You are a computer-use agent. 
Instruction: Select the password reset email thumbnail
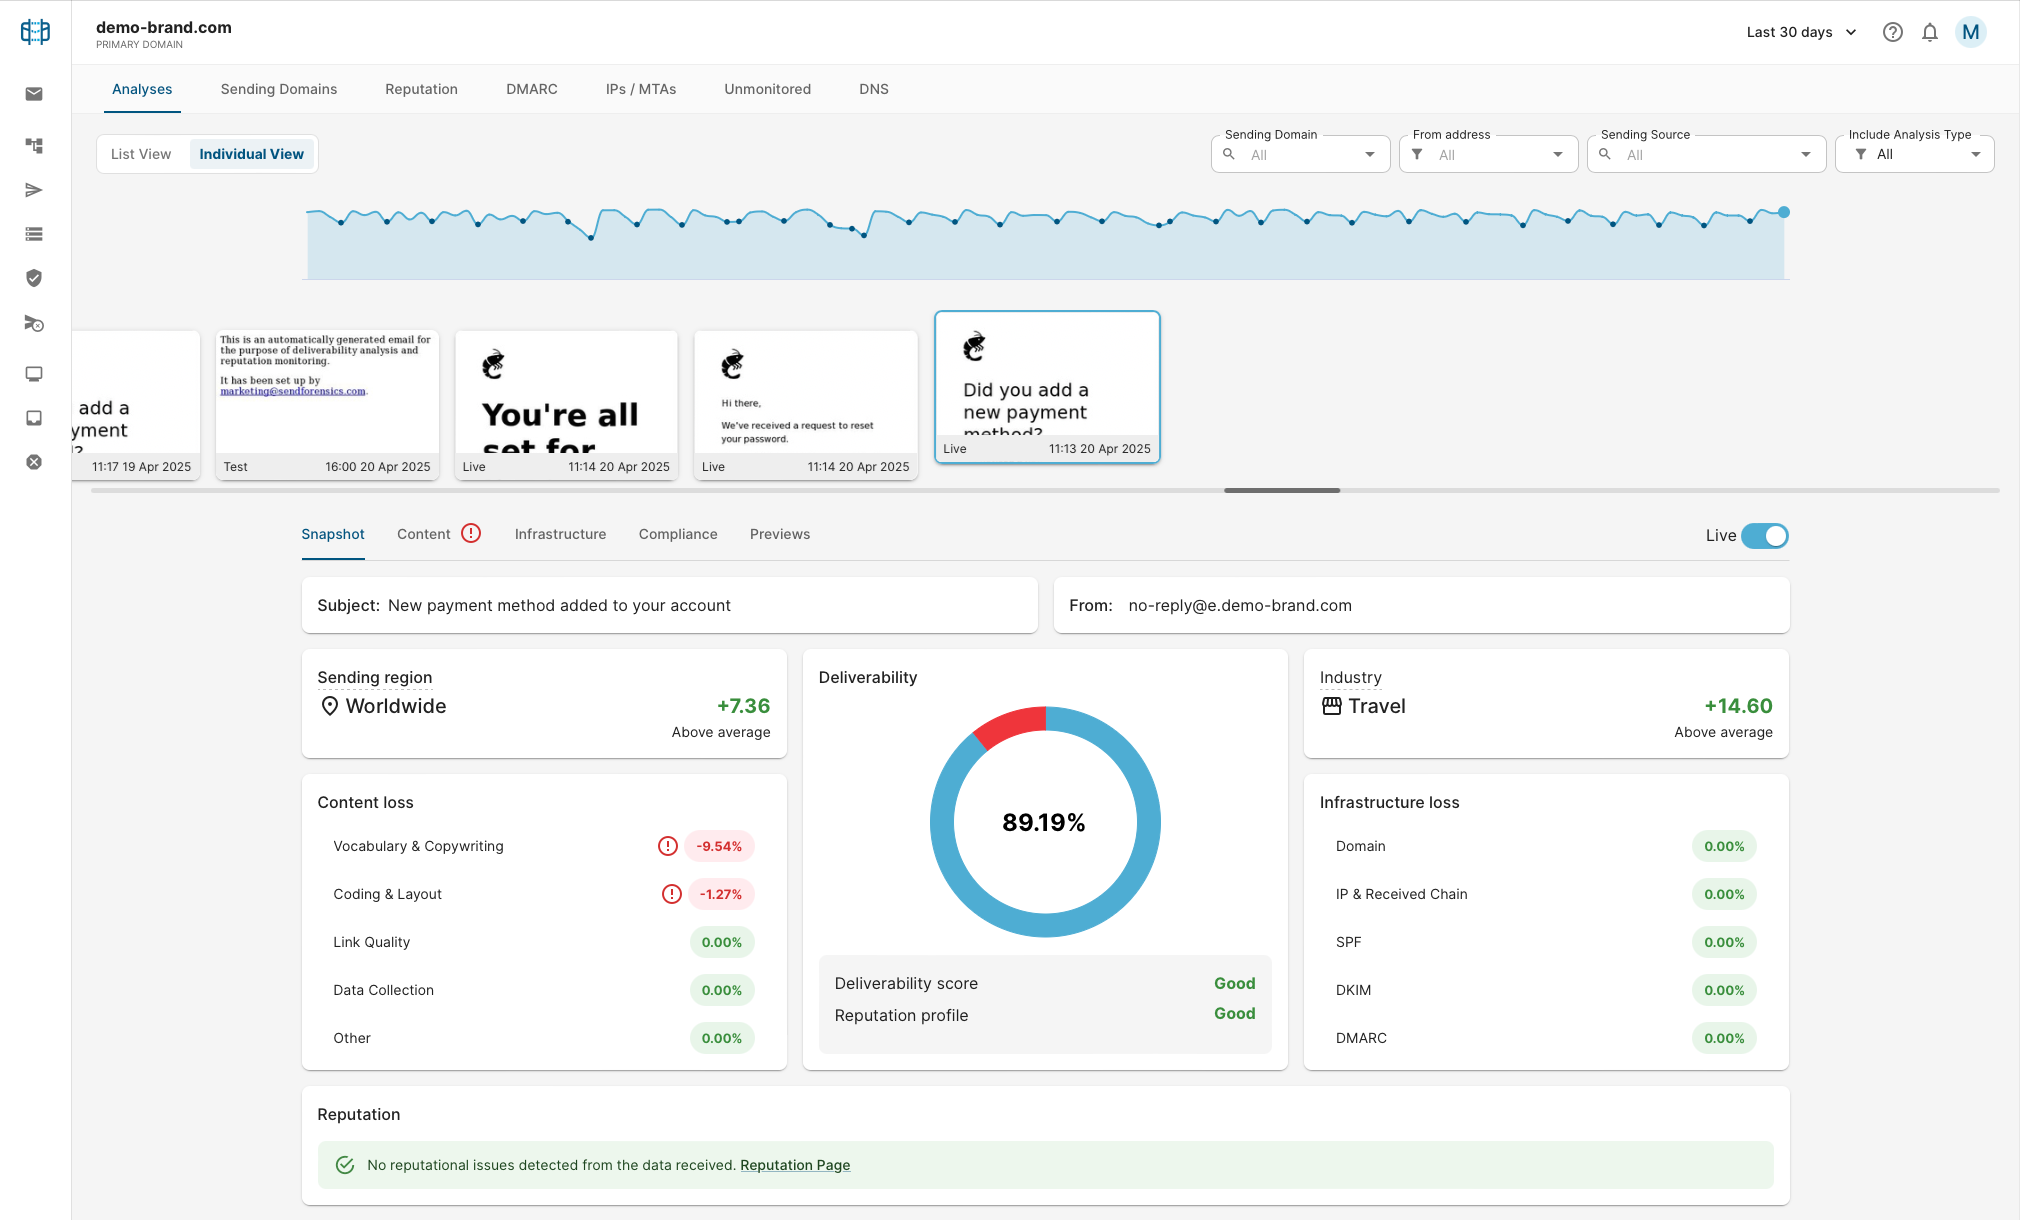806,405
